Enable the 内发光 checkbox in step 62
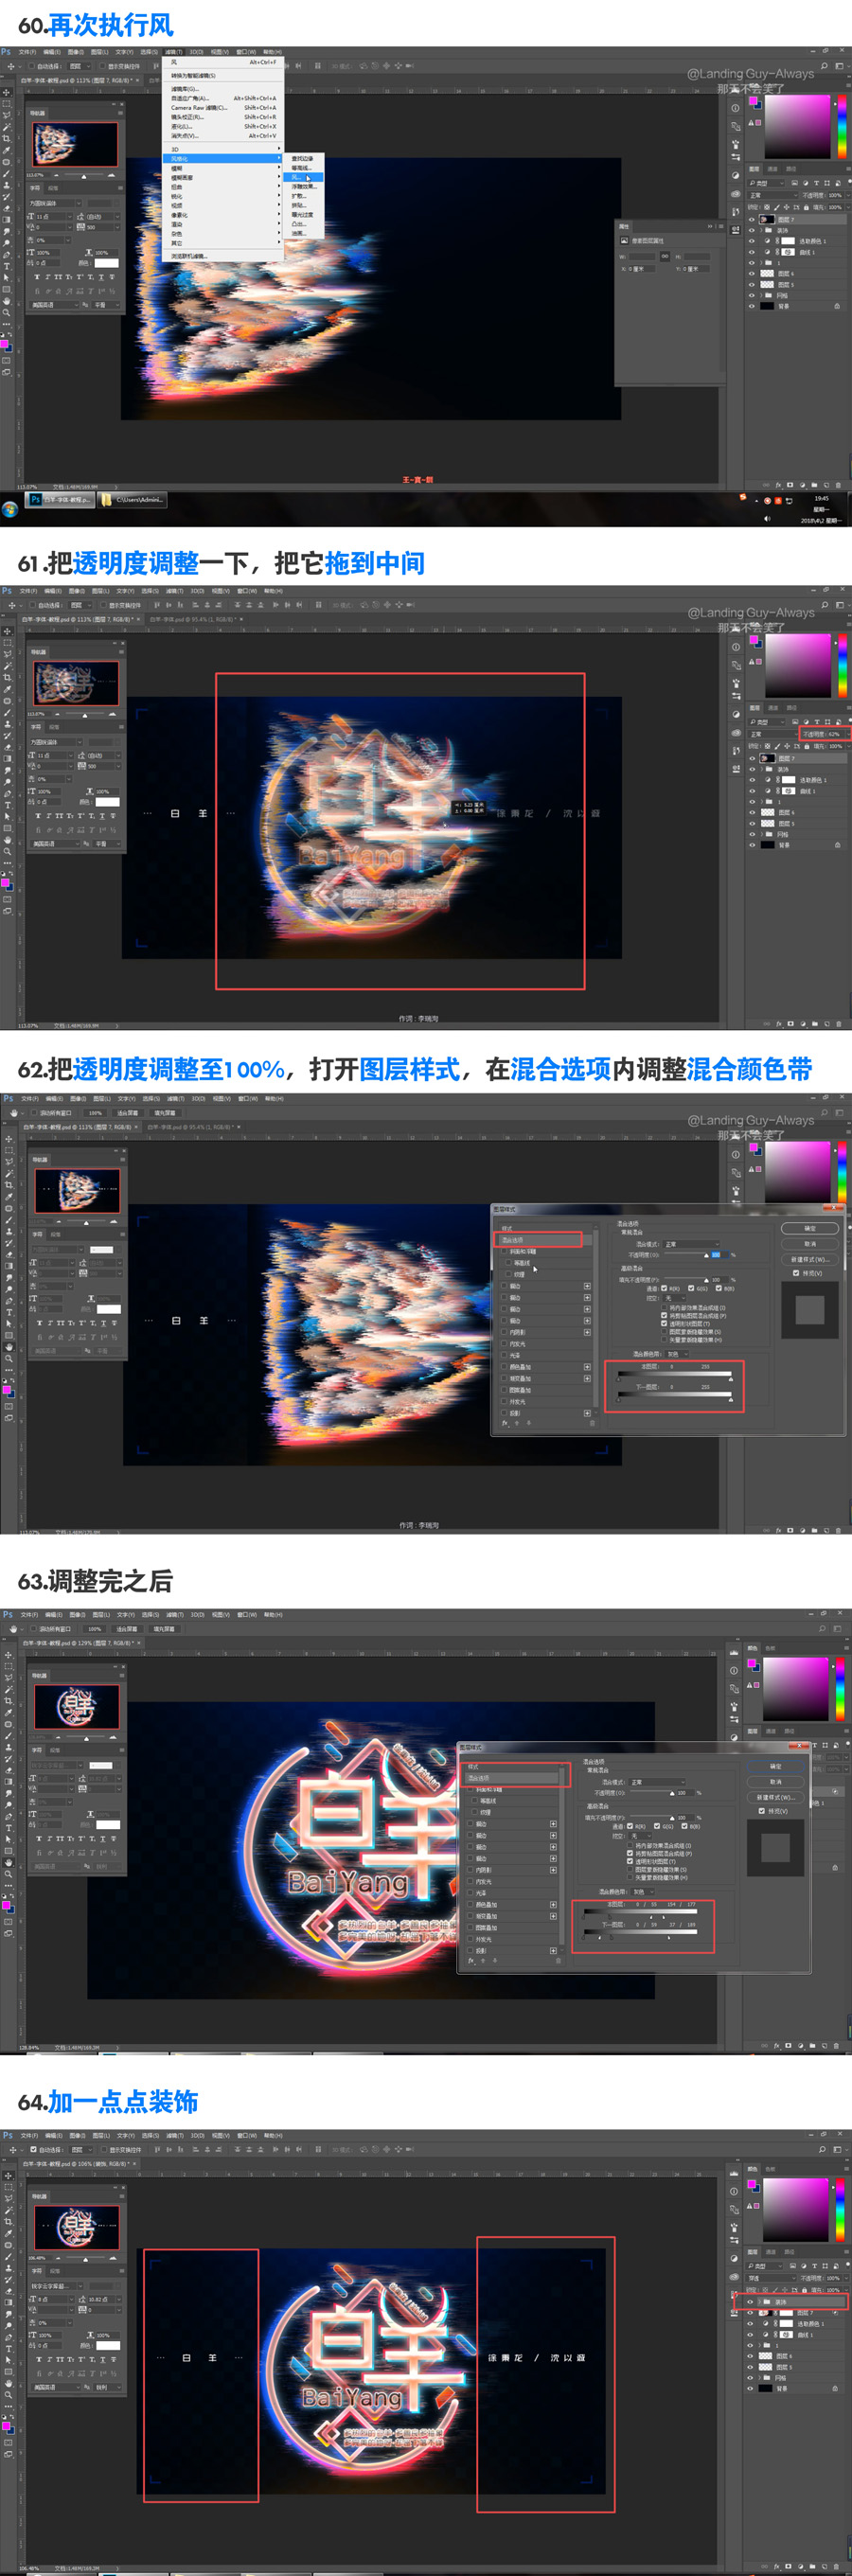The height and width of the screenshot is (2576, 852). tap(504, 1344)
